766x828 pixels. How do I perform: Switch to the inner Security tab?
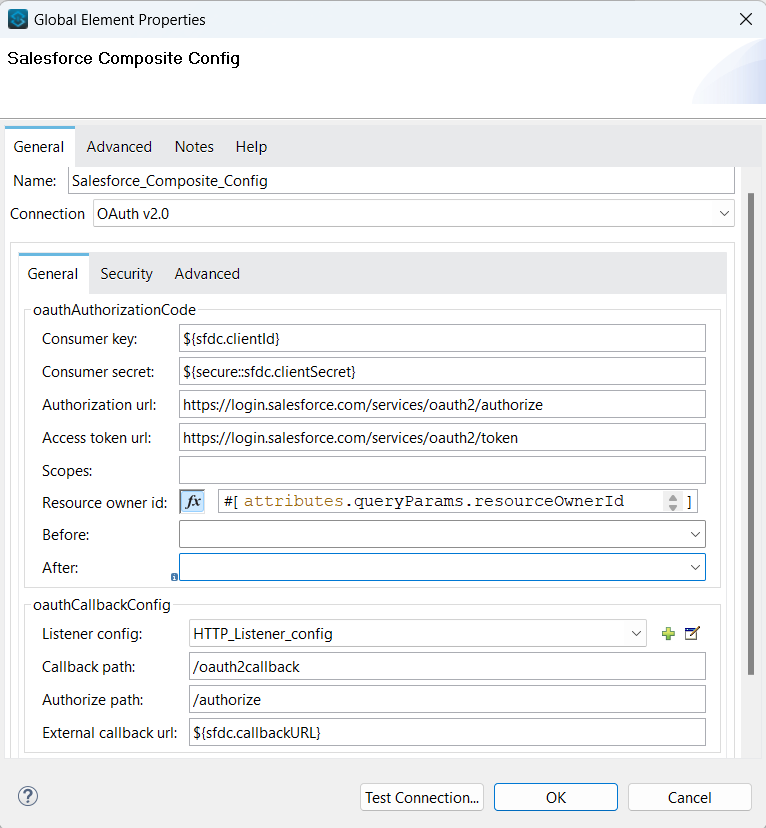tap(126, 273)
